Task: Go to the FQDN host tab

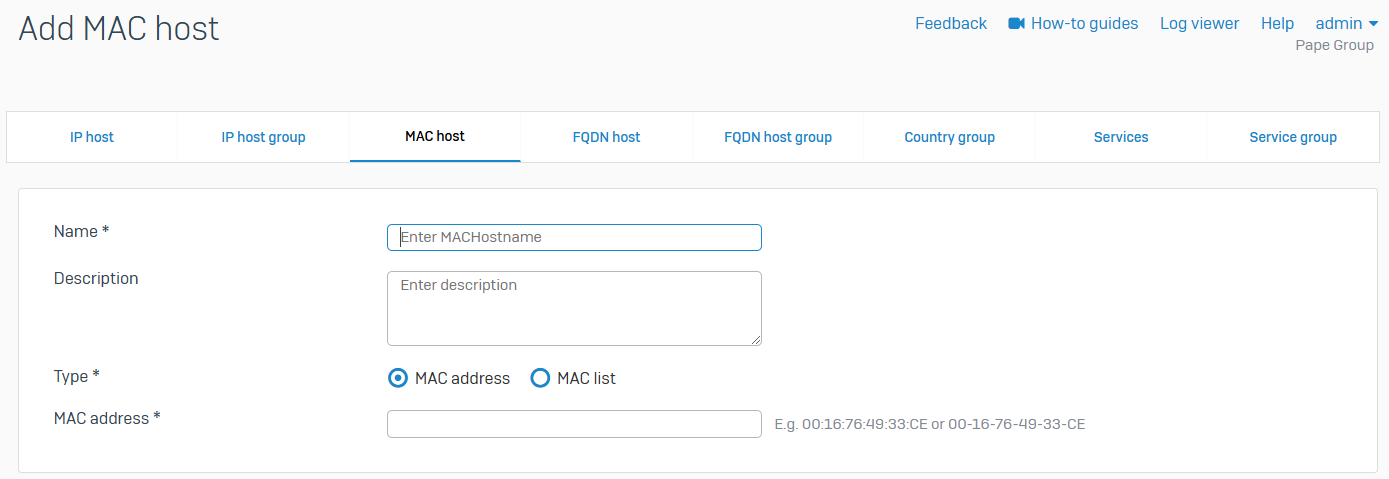Action: click(606, 137)
